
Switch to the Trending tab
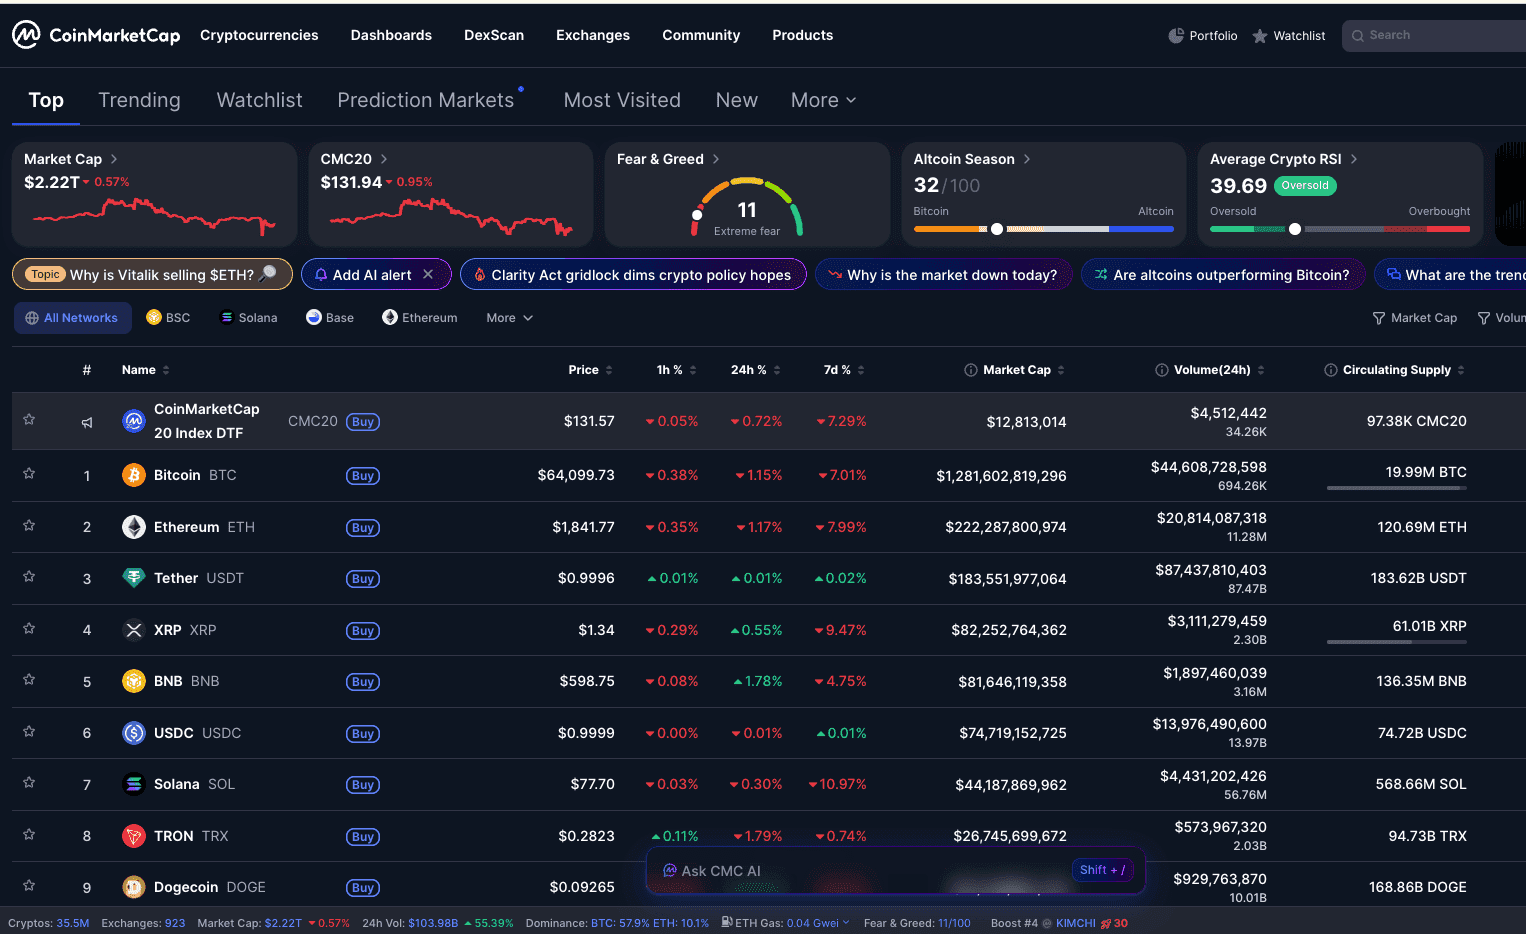[139, 100]
